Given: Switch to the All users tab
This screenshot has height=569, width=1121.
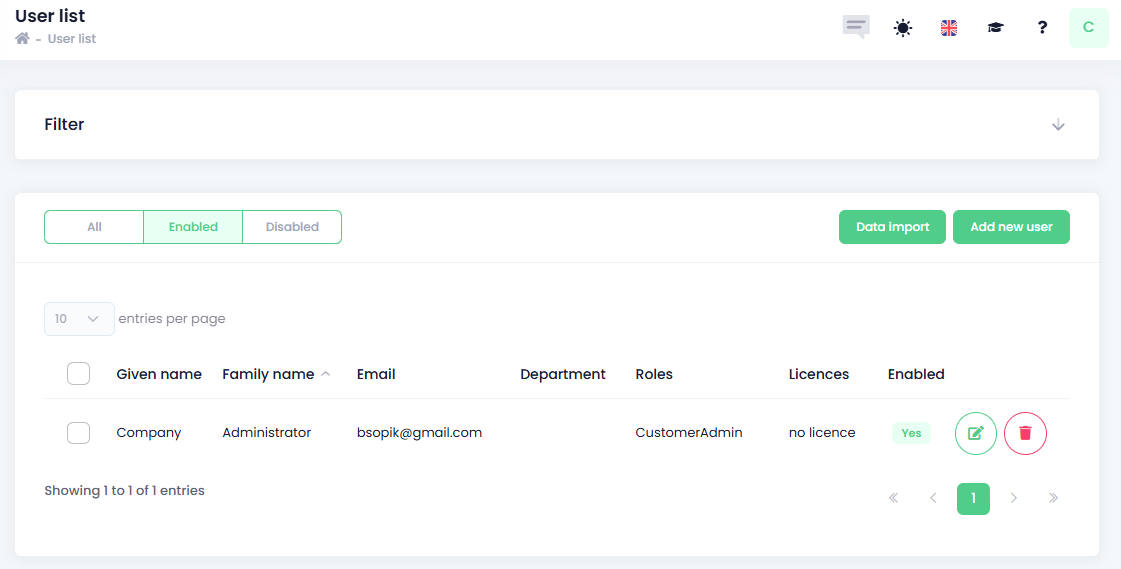Looking at the screenshot, I should [94, 227].
